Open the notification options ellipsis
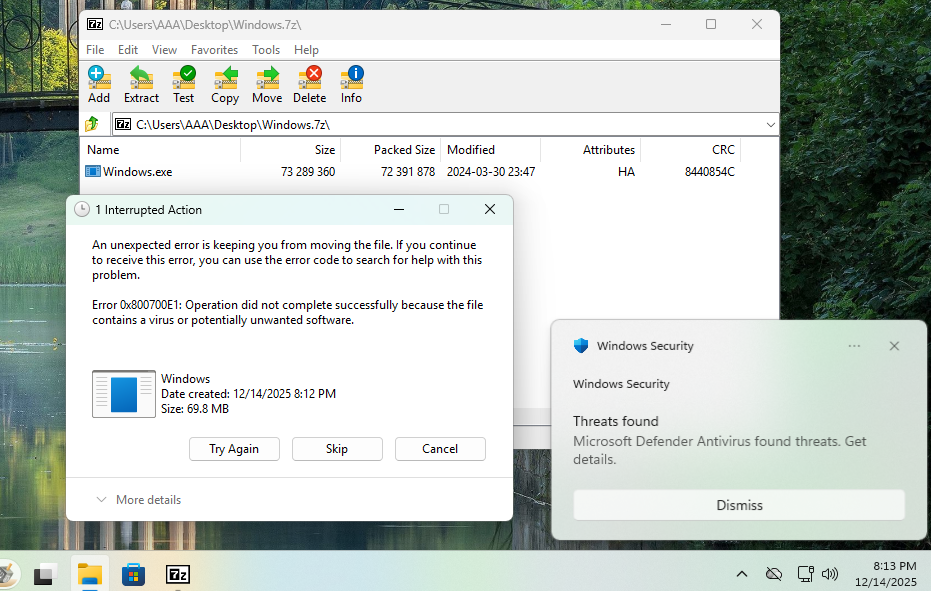The image size is (931, 591). coord(854,346)
